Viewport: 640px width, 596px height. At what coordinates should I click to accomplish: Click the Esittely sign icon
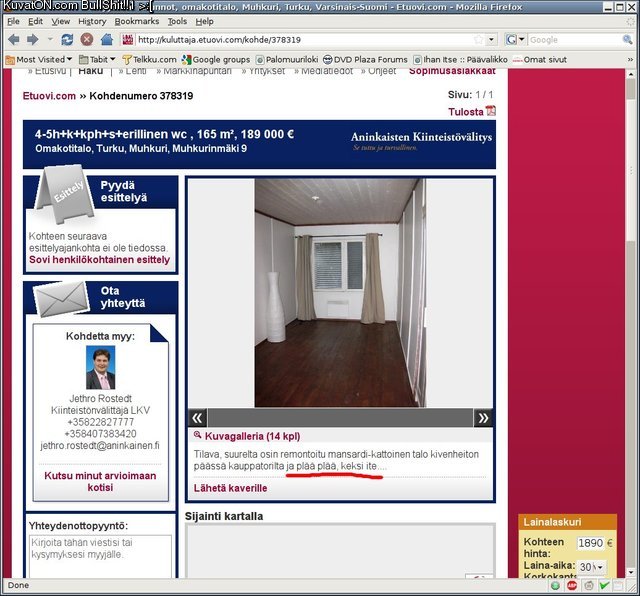[65, 193]
